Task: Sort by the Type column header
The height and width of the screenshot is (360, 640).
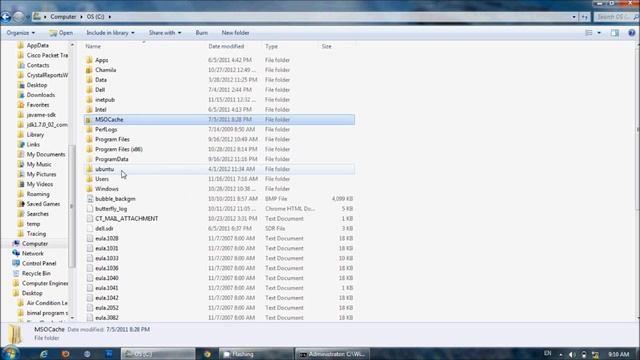Action: click(x=271, y=47)
